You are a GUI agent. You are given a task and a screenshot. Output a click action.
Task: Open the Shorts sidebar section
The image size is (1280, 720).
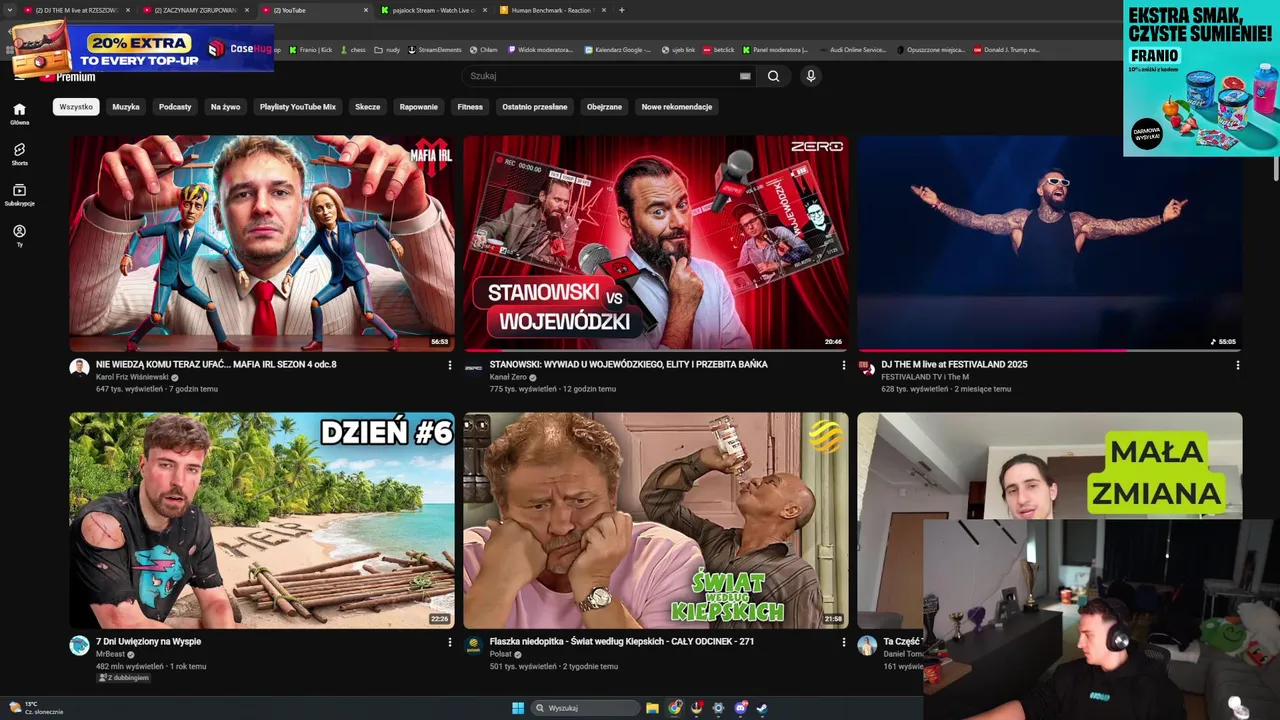[x=19, y=154]
